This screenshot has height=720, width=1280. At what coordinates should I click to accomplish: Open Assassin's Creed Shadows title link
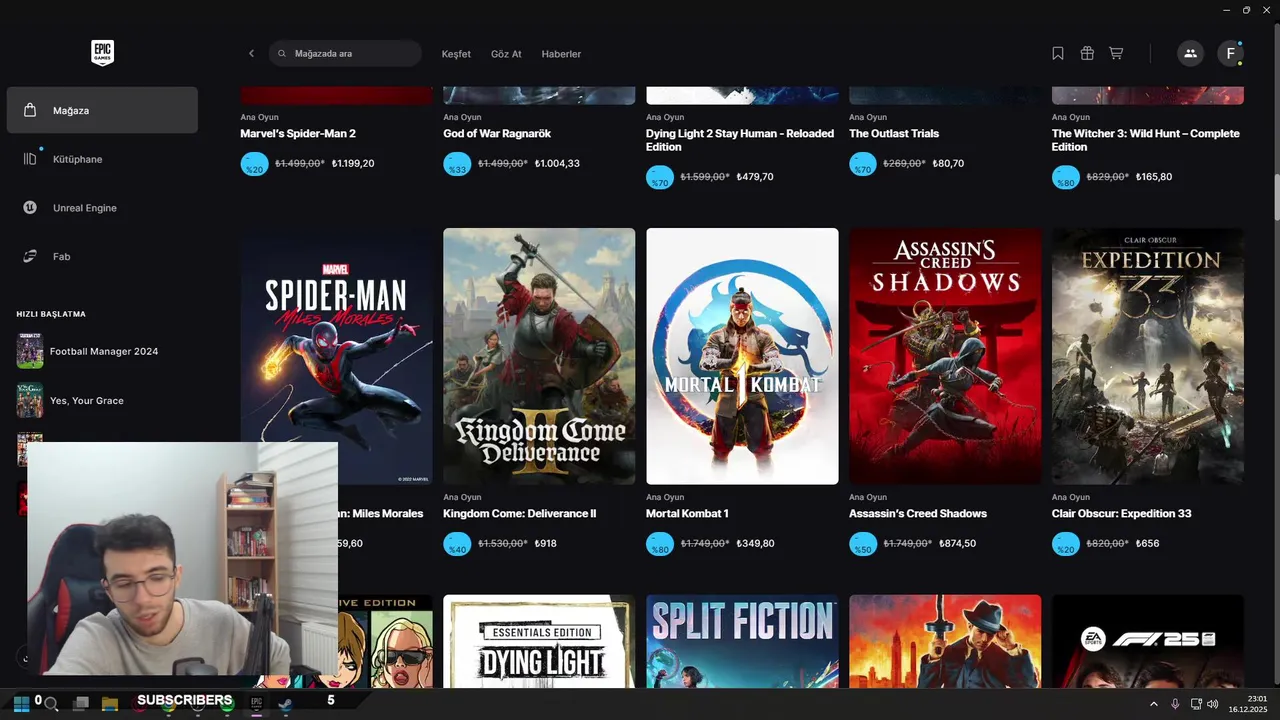918,513
